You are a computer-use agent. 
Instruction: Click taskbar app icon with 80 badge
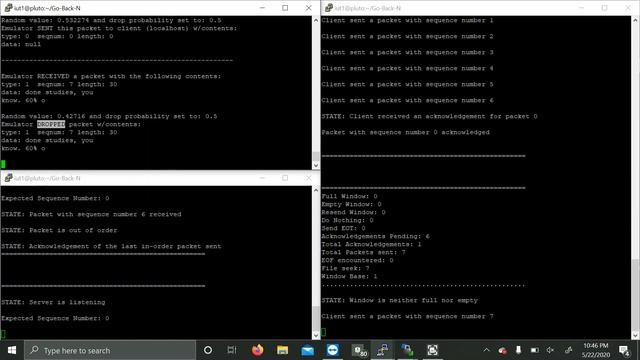click(360, 350)
